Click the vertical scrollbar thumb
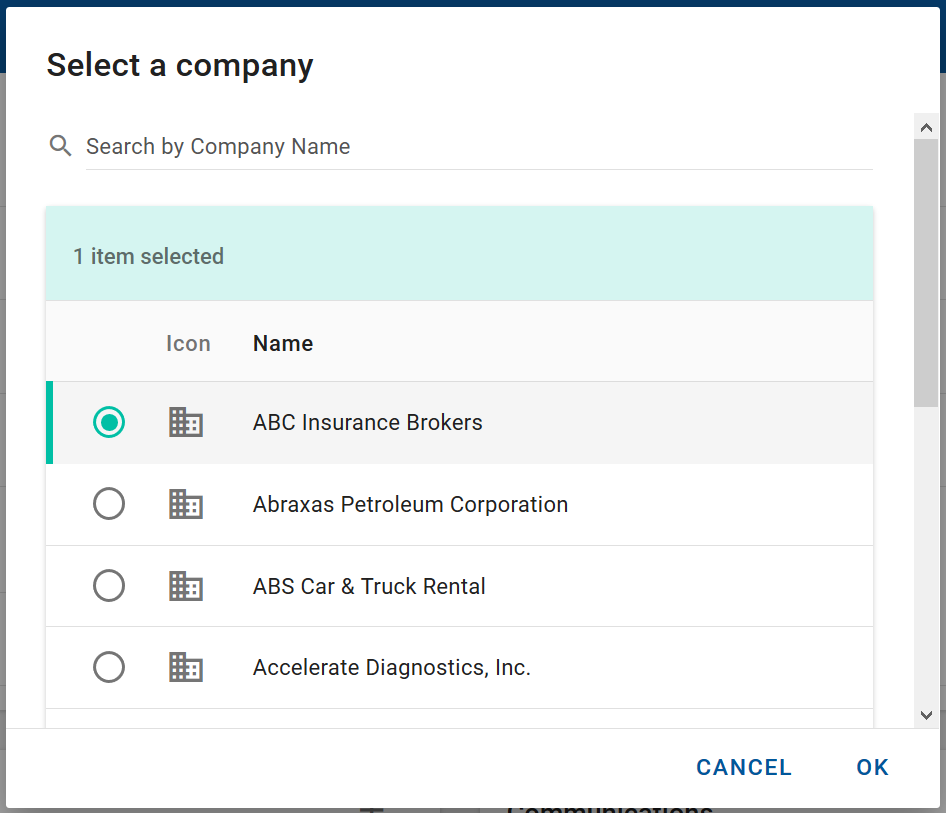Screen dimensions: 946x813 click(x=926, y=270)
